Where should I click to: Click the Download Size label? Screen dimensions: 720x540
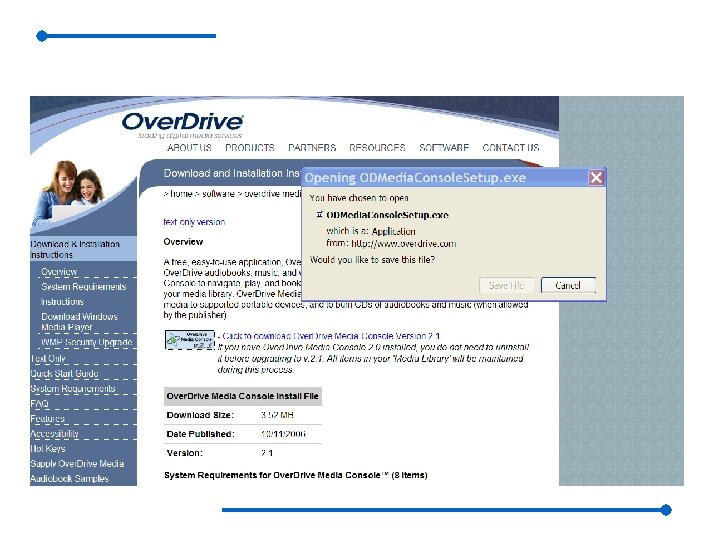pyautogui.click(x=200, y=415)
